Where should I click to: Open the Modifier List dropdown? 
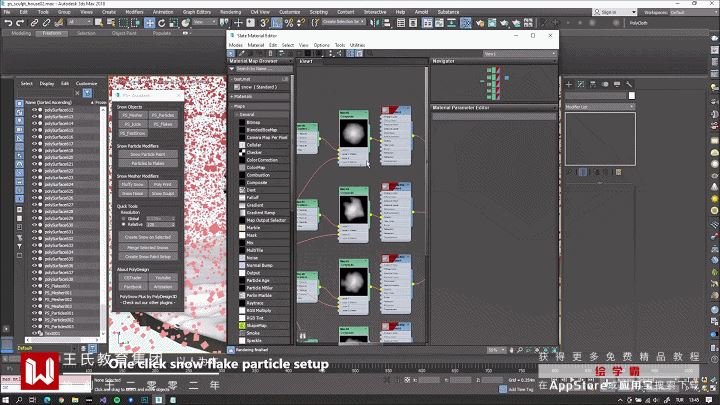click(600, 107)
